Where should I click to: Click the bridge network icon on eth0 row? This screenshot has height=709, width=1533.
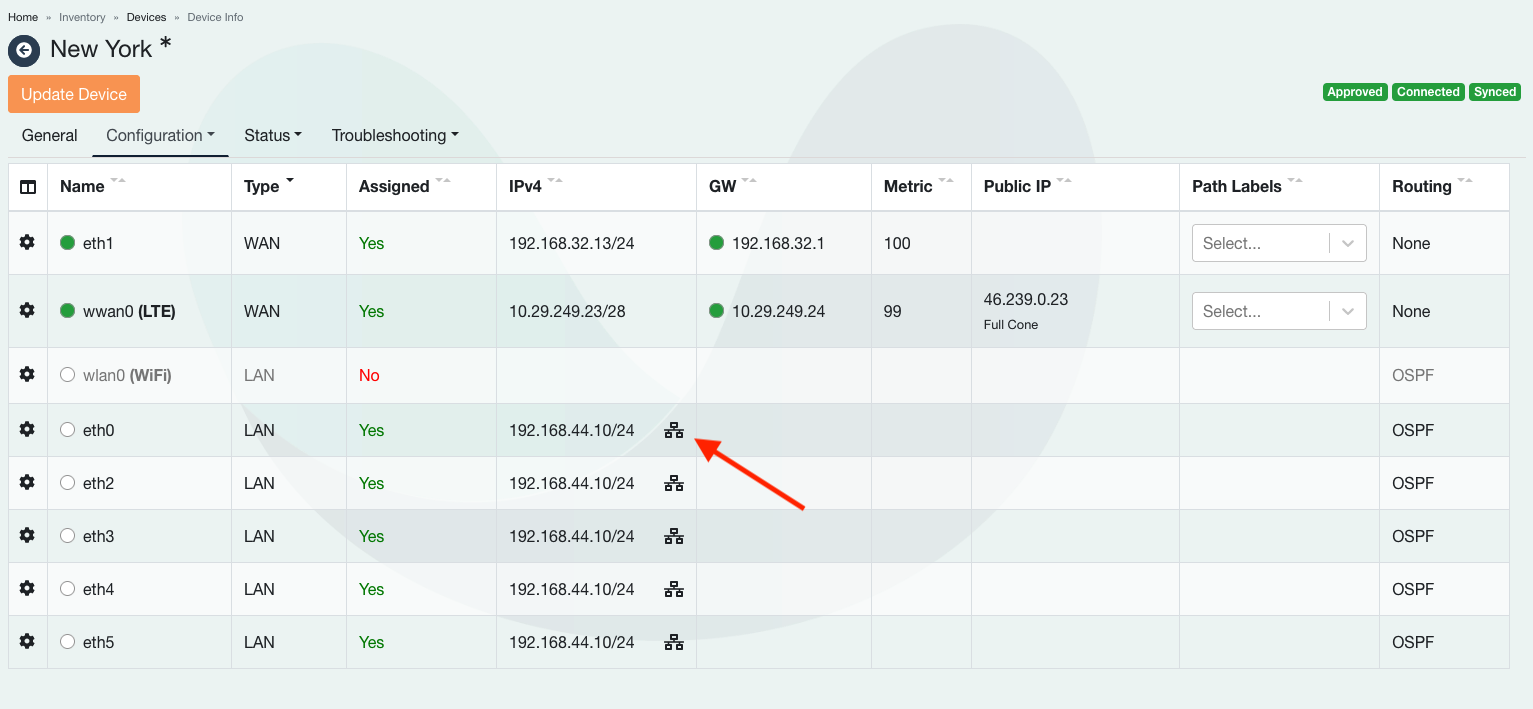pyautogui.click(x=674, y=430)
